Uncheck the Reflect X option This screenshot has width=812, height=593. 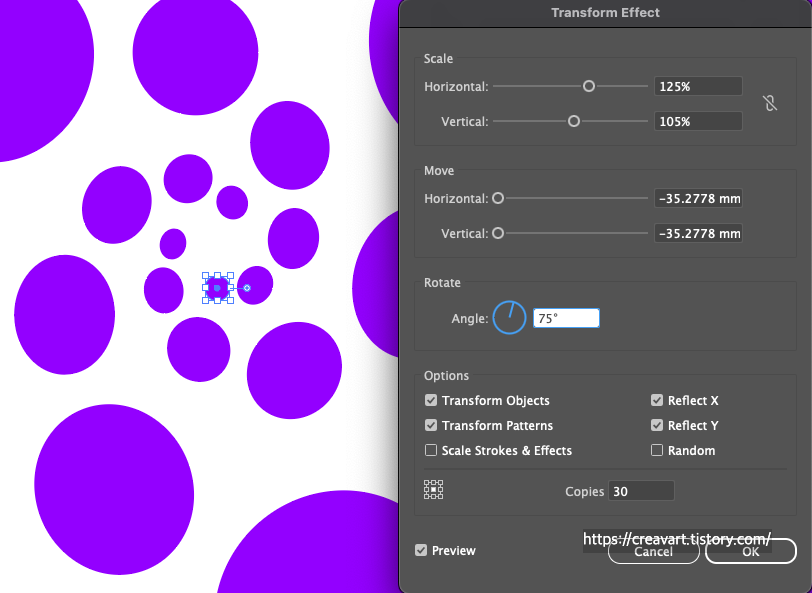[x=657, y=400]
